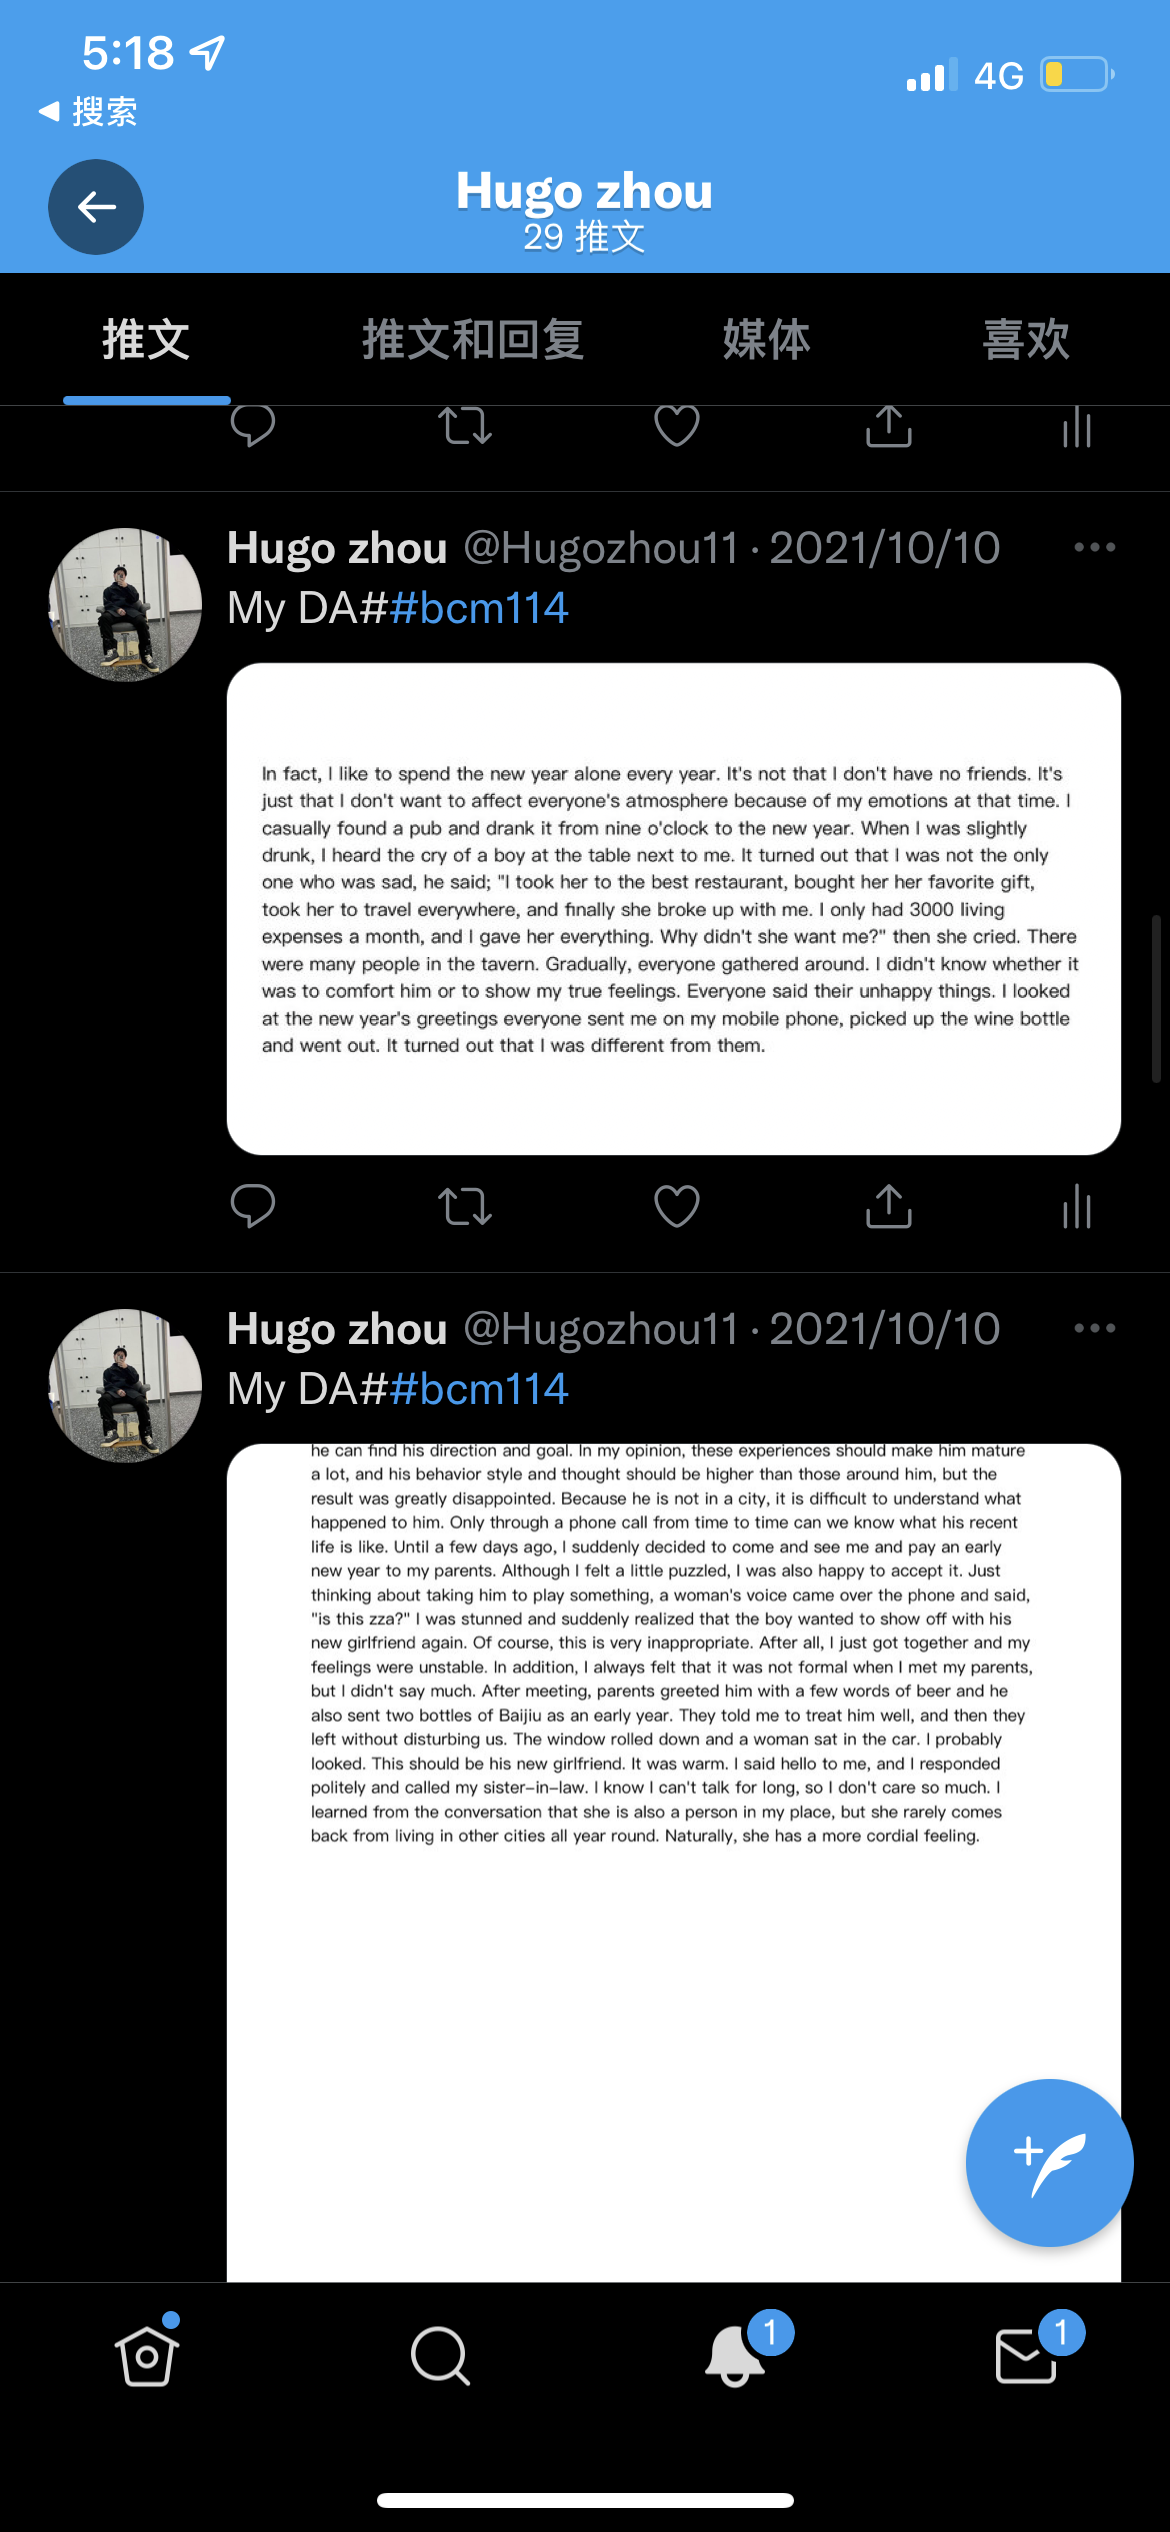Image resolution: width=1170 pixels, height=2532 pixels.
Task: Share the first My DA tweet
Action: coord(889,1206)
